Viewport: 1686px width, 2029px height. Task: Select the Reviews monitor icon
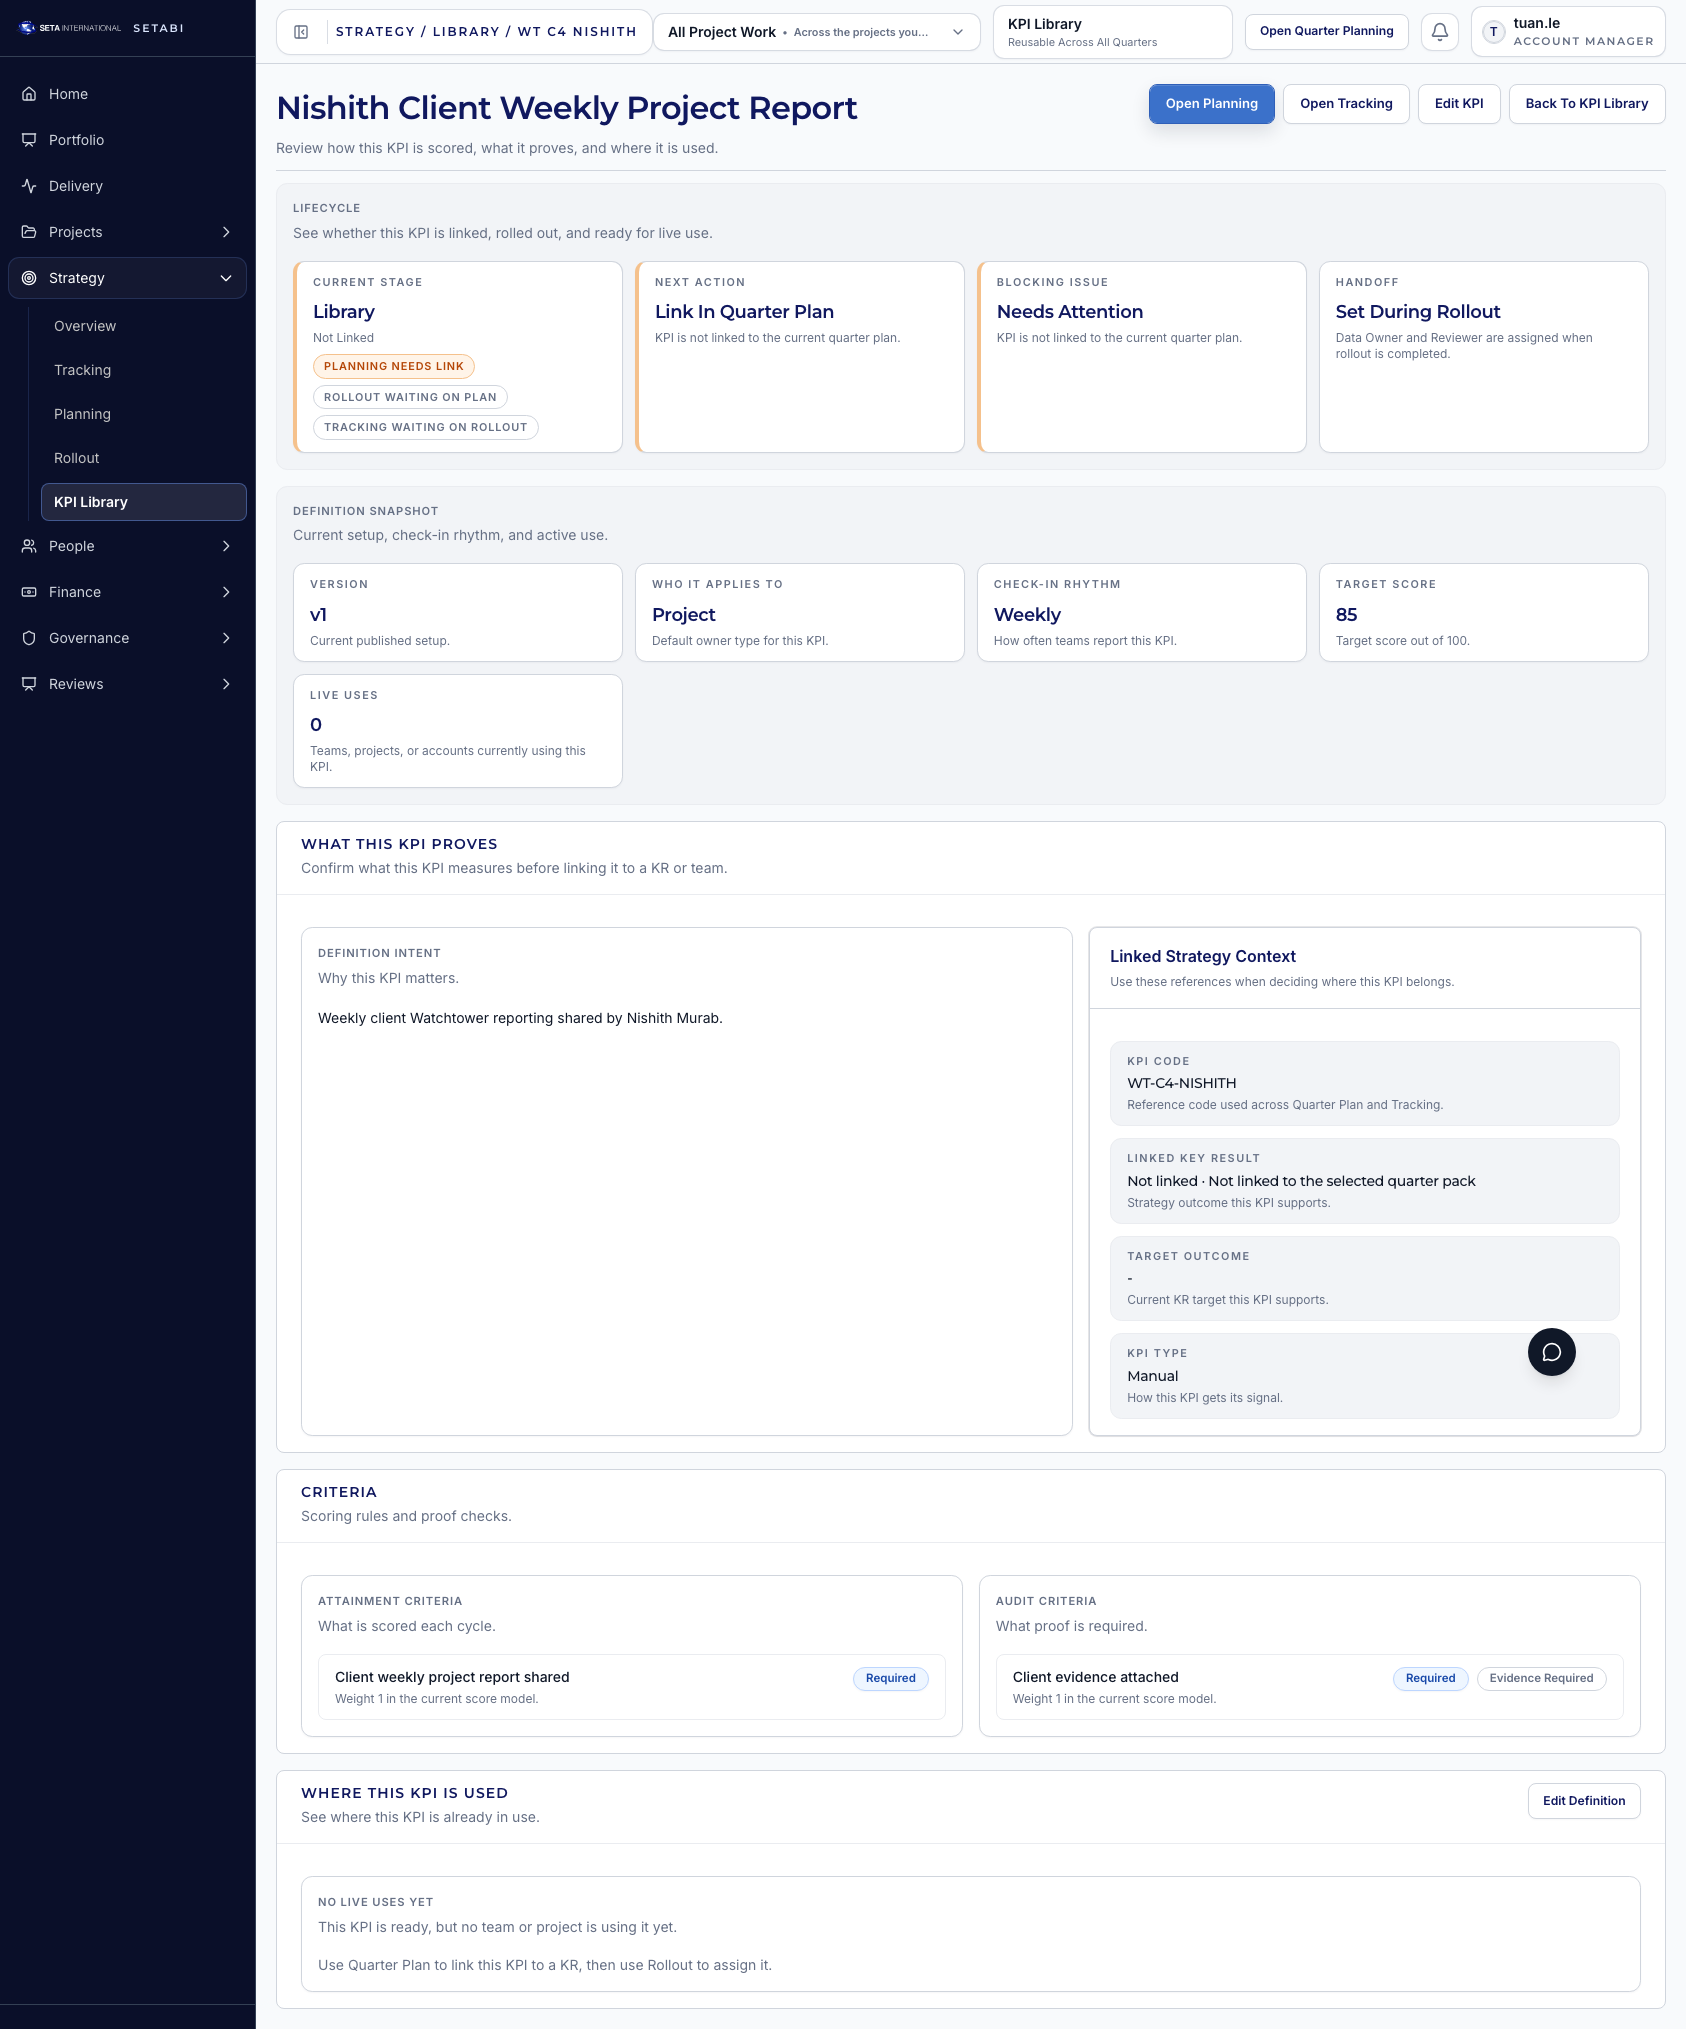[28, 683]
